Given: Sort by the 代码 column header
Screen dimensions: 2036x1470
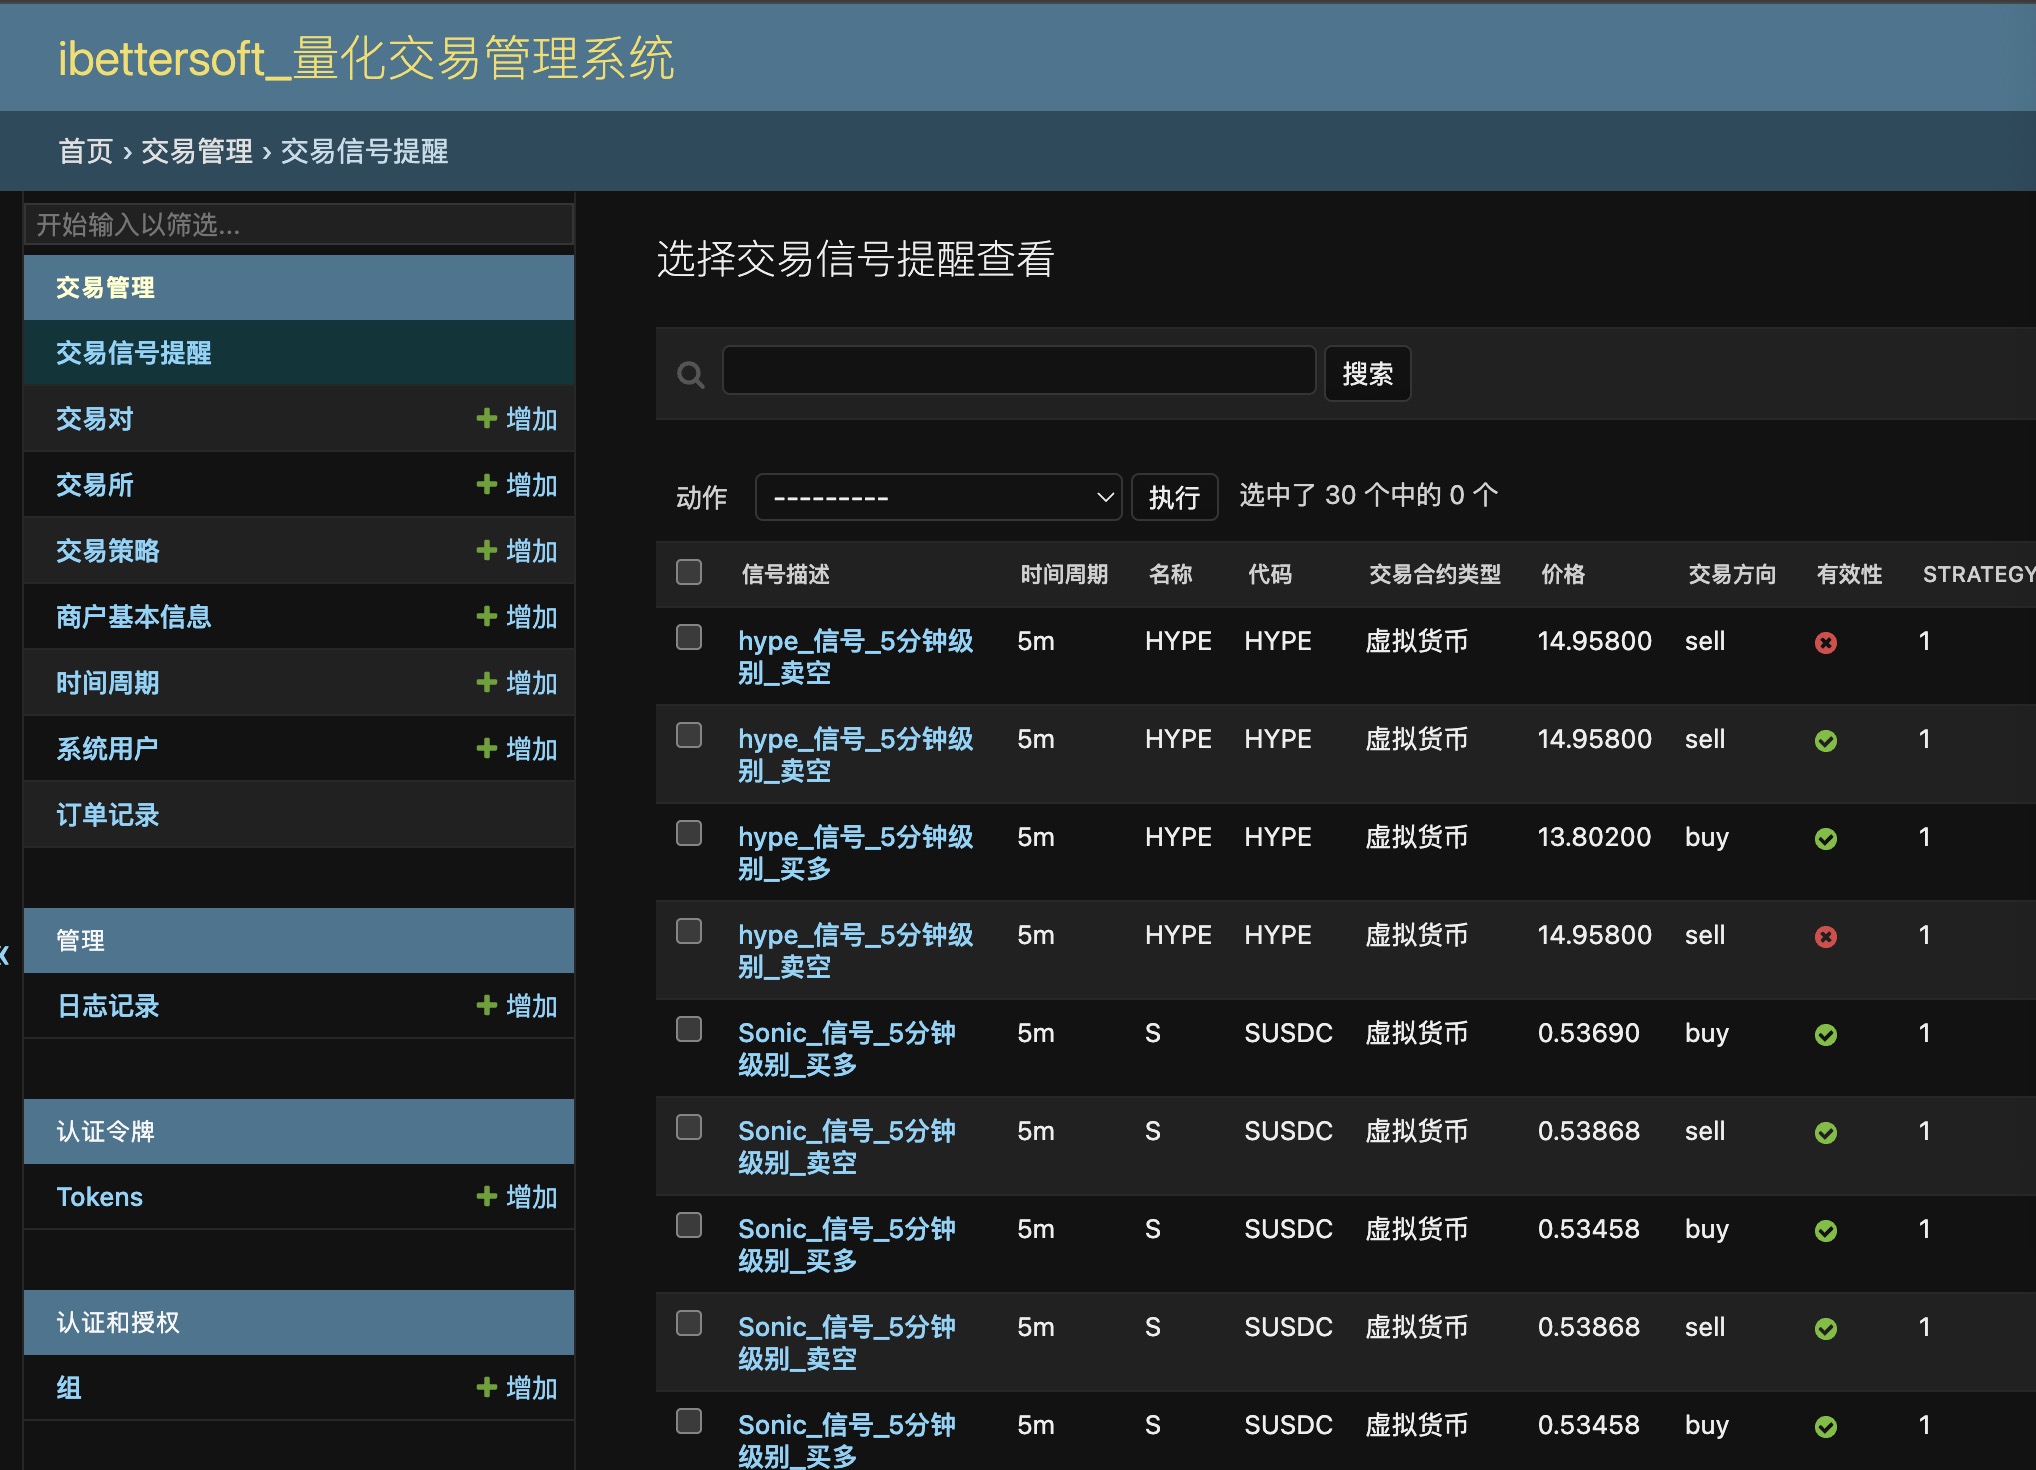Looking at the screenshot, I should coord(1270,574).
